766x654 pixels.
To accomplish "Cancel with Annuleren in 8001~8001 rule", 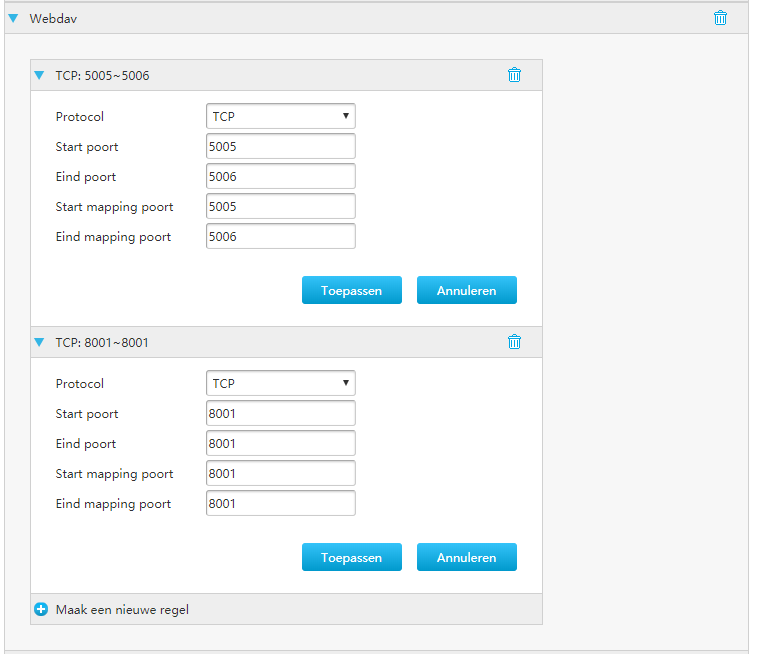I will [467, 557].
